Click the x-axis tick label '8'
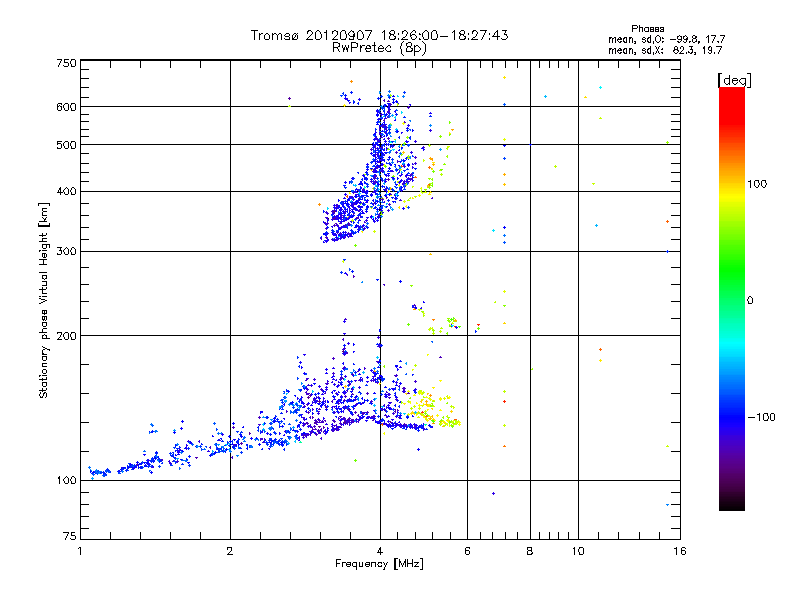Image resolution: width=800 pixels, height=600 pixels. point(530,551)
